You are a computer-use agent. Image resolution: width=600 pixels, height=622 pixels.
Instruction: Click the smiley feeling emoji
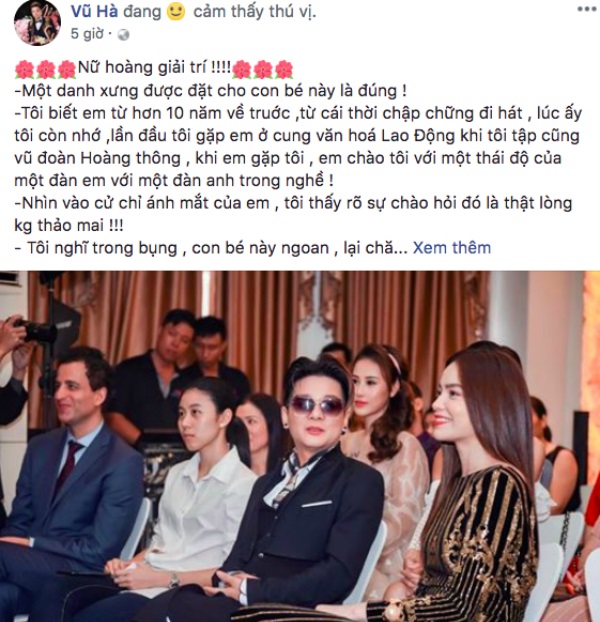tap(176, 12)
